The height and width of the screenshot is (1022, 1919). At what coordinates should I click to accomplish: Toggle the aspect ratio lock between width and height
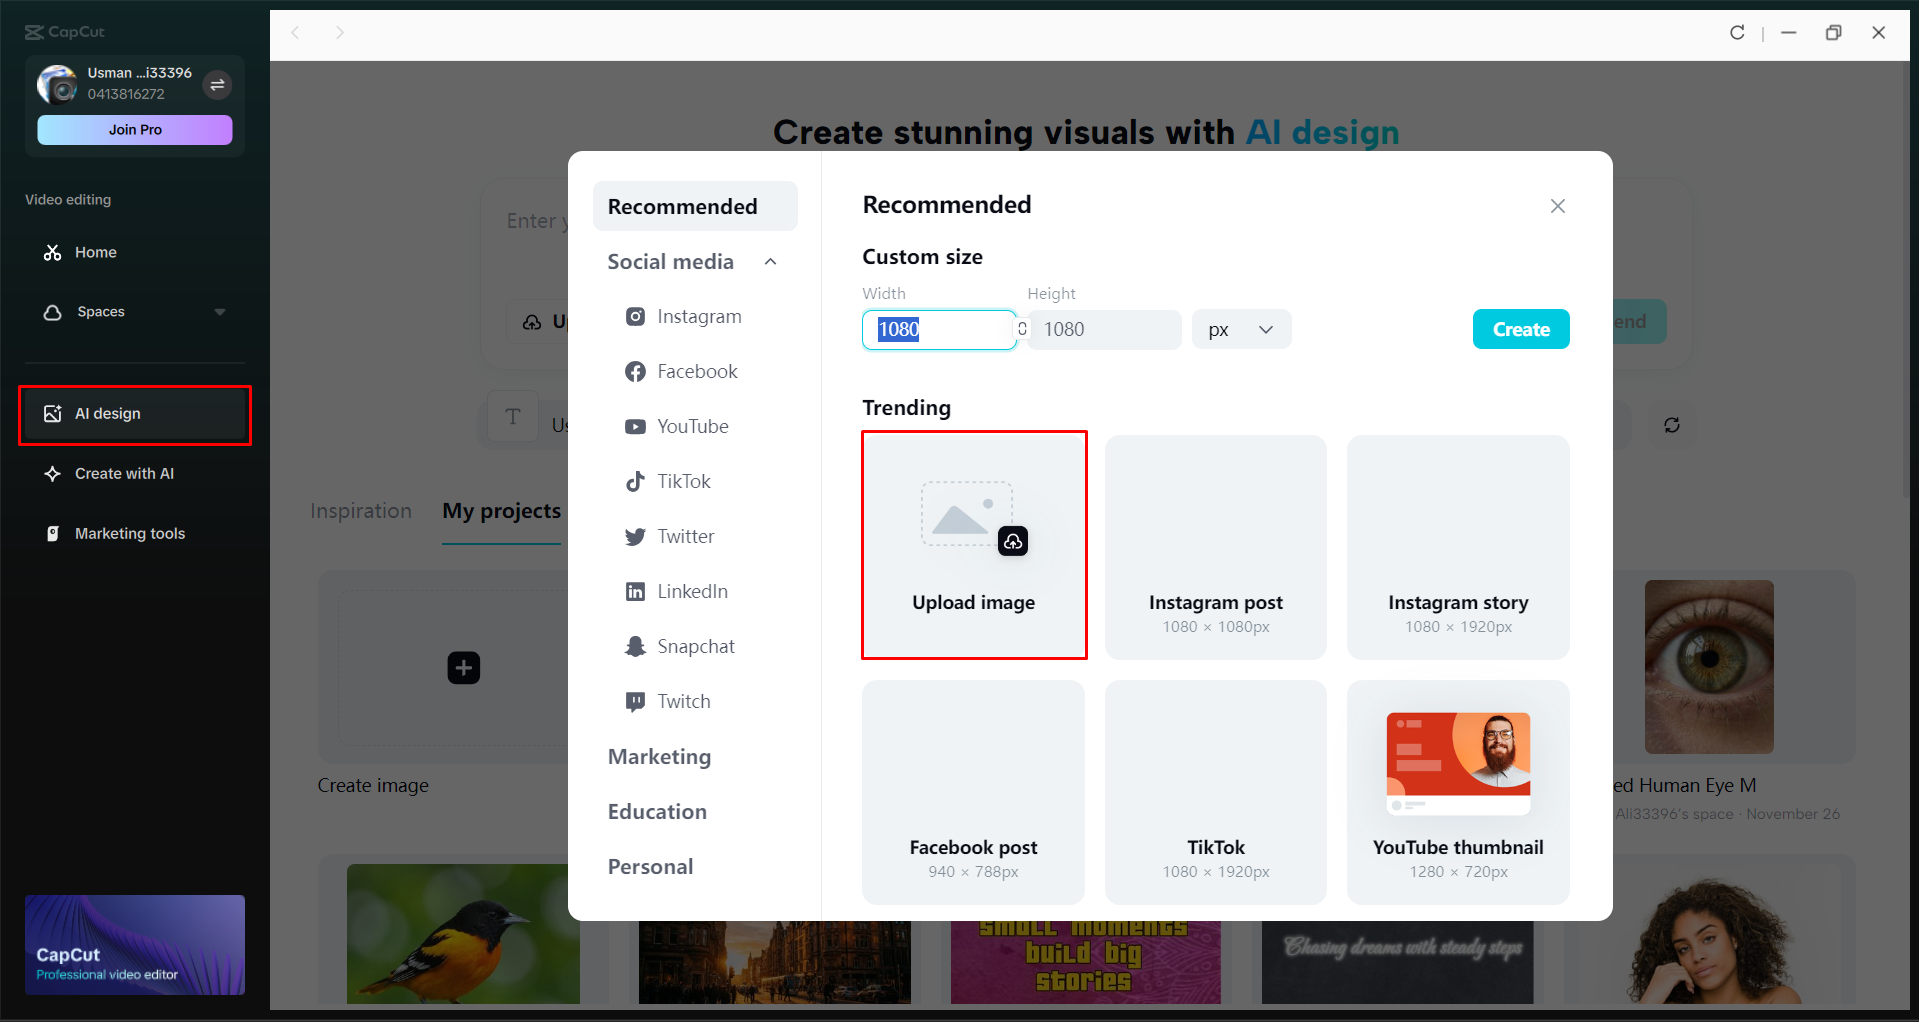coord(1022,329)
